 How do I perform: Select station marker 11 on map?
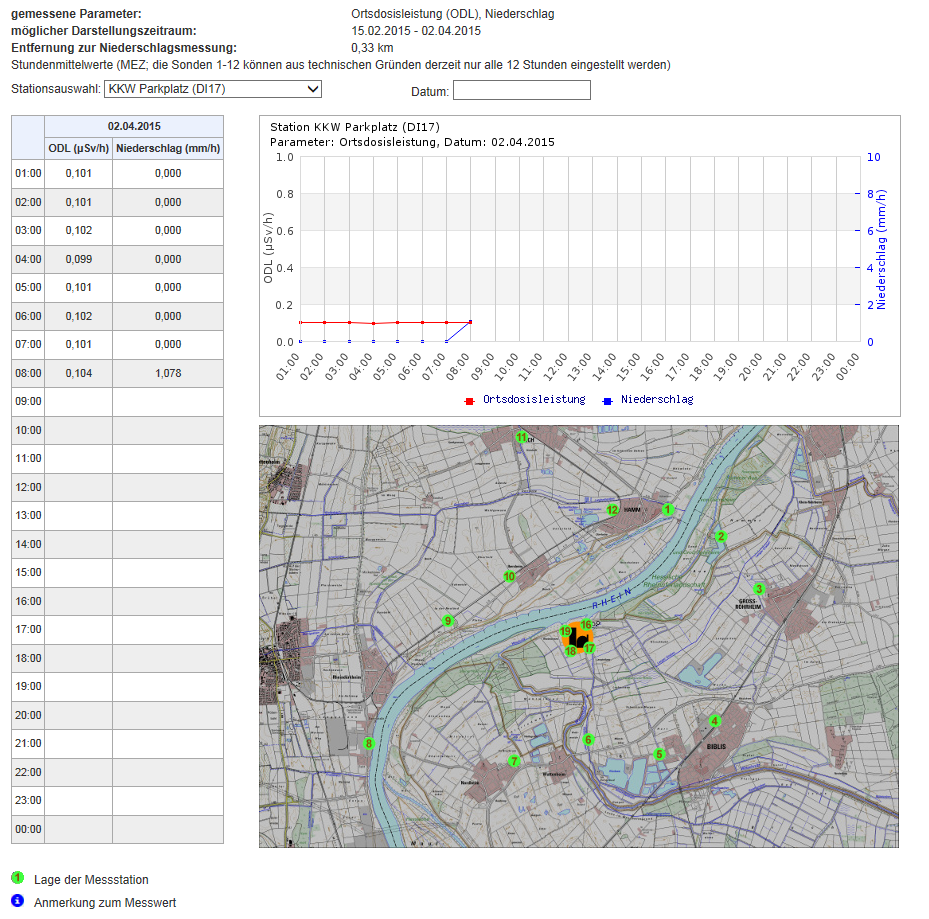pos(520,437)
